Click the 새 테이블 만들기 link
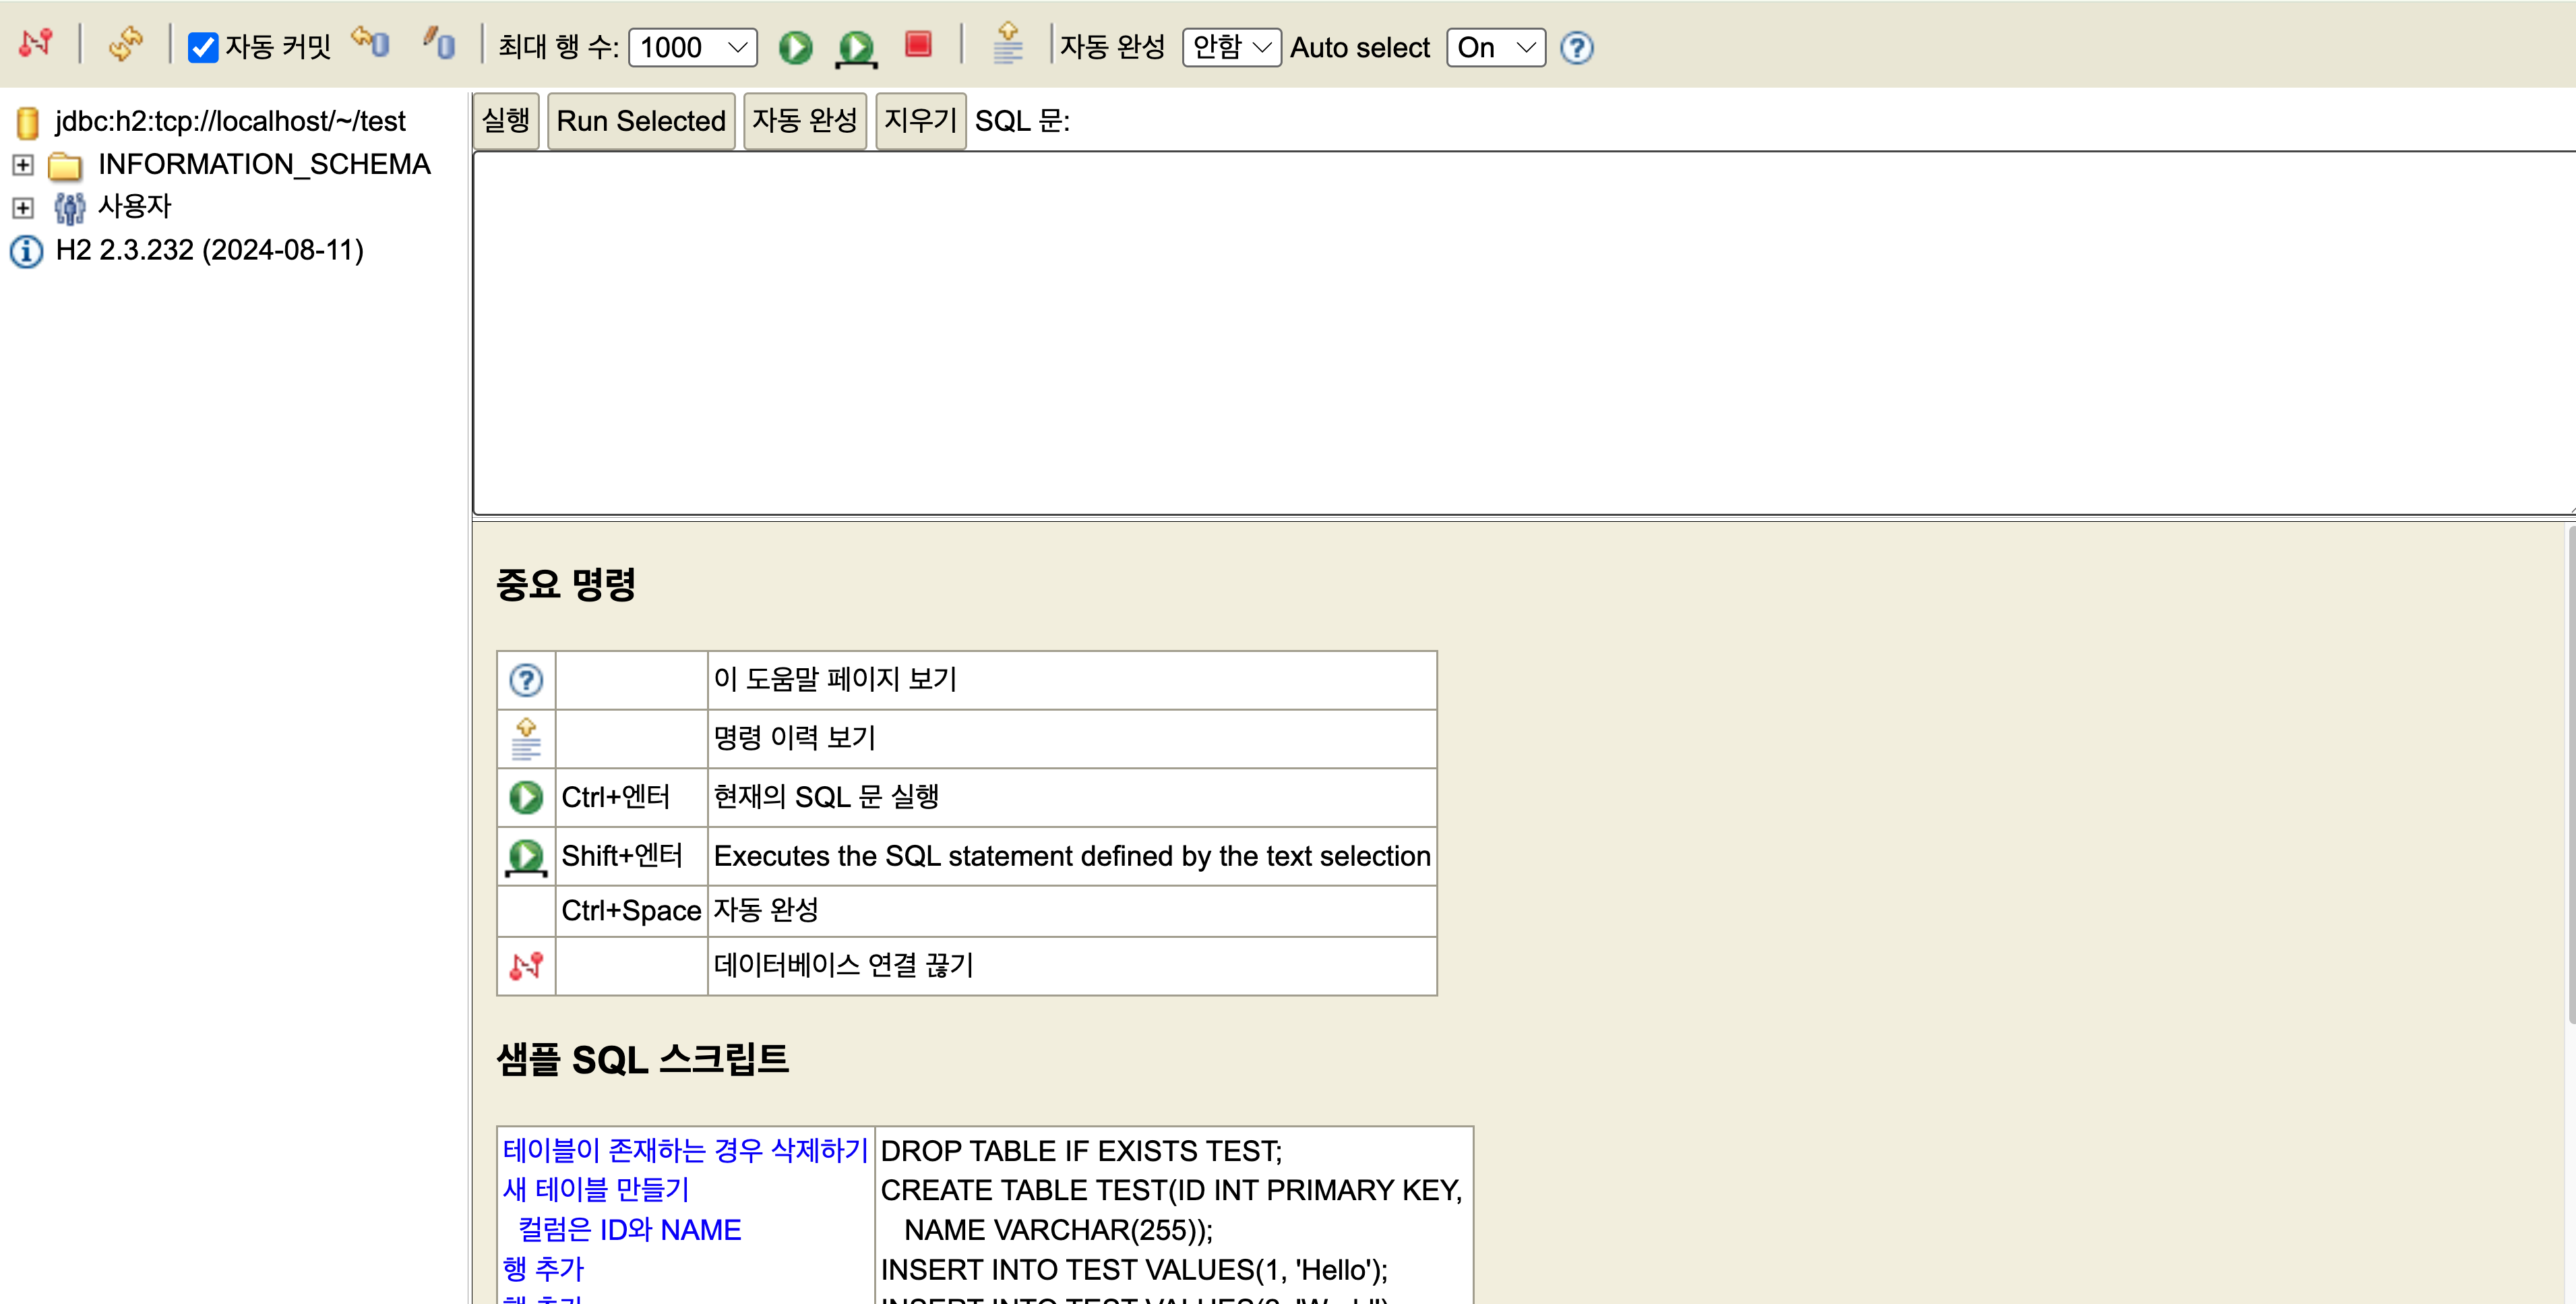Screen dimensions: 2576x1304 pyautogui.click(x=596, y=1190)
